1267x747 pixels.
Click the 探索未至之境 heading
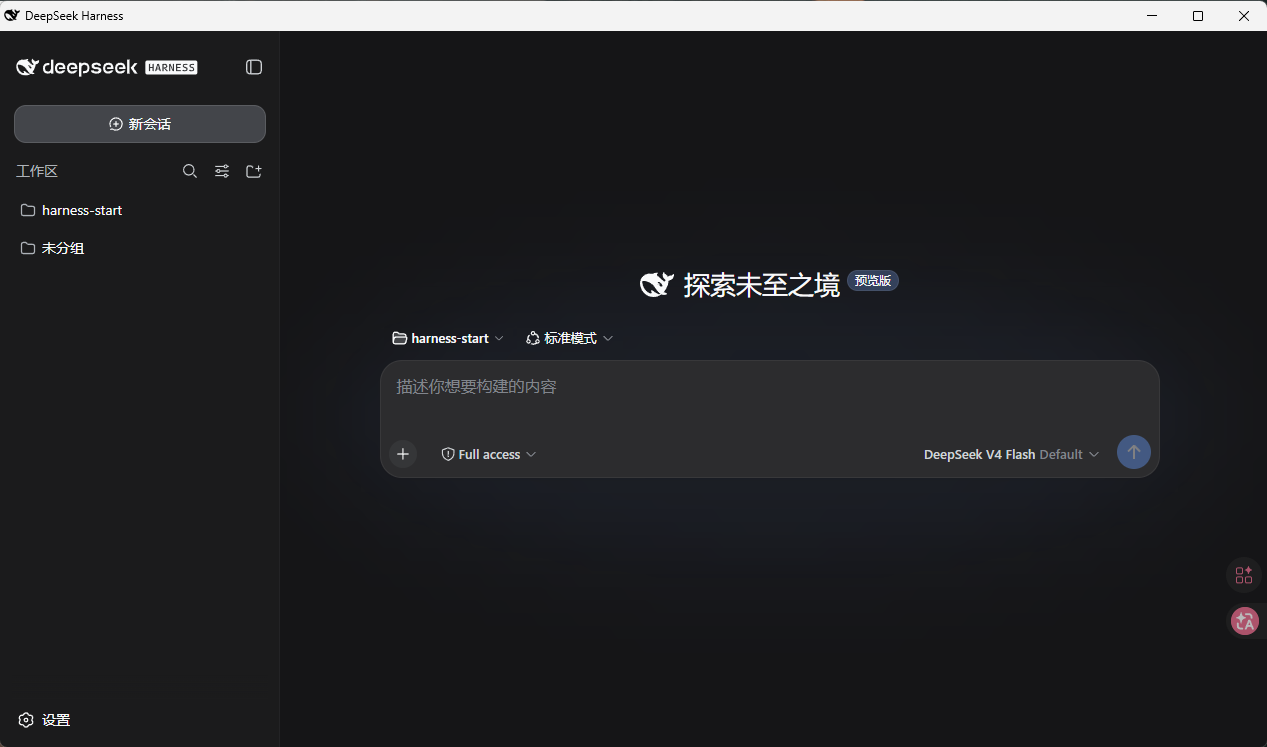tap(762, 285)
